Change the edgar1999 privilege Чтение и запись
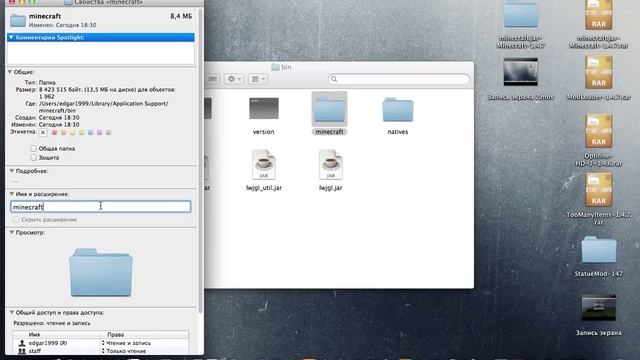 [x=126, y=343]
